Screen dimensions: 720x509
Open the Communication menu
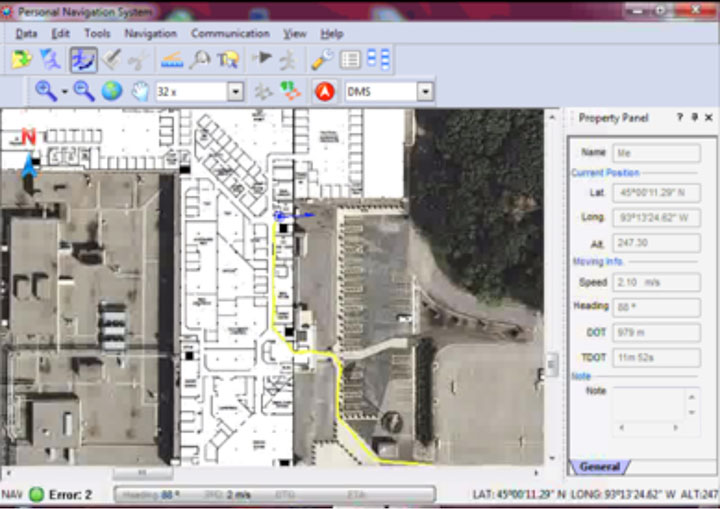pyautogui.click(x=230, y=33)
